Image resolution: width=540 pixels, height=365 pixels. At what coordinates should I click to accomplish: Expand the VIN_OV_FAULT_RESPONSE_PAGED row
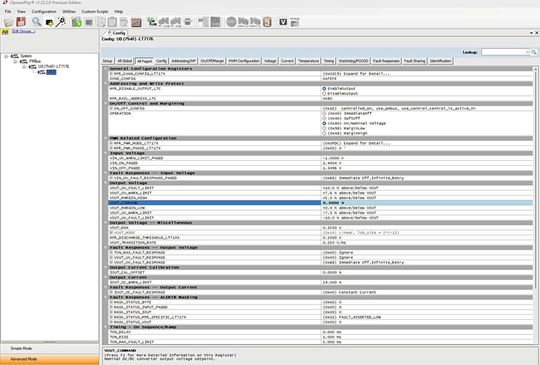111,178
